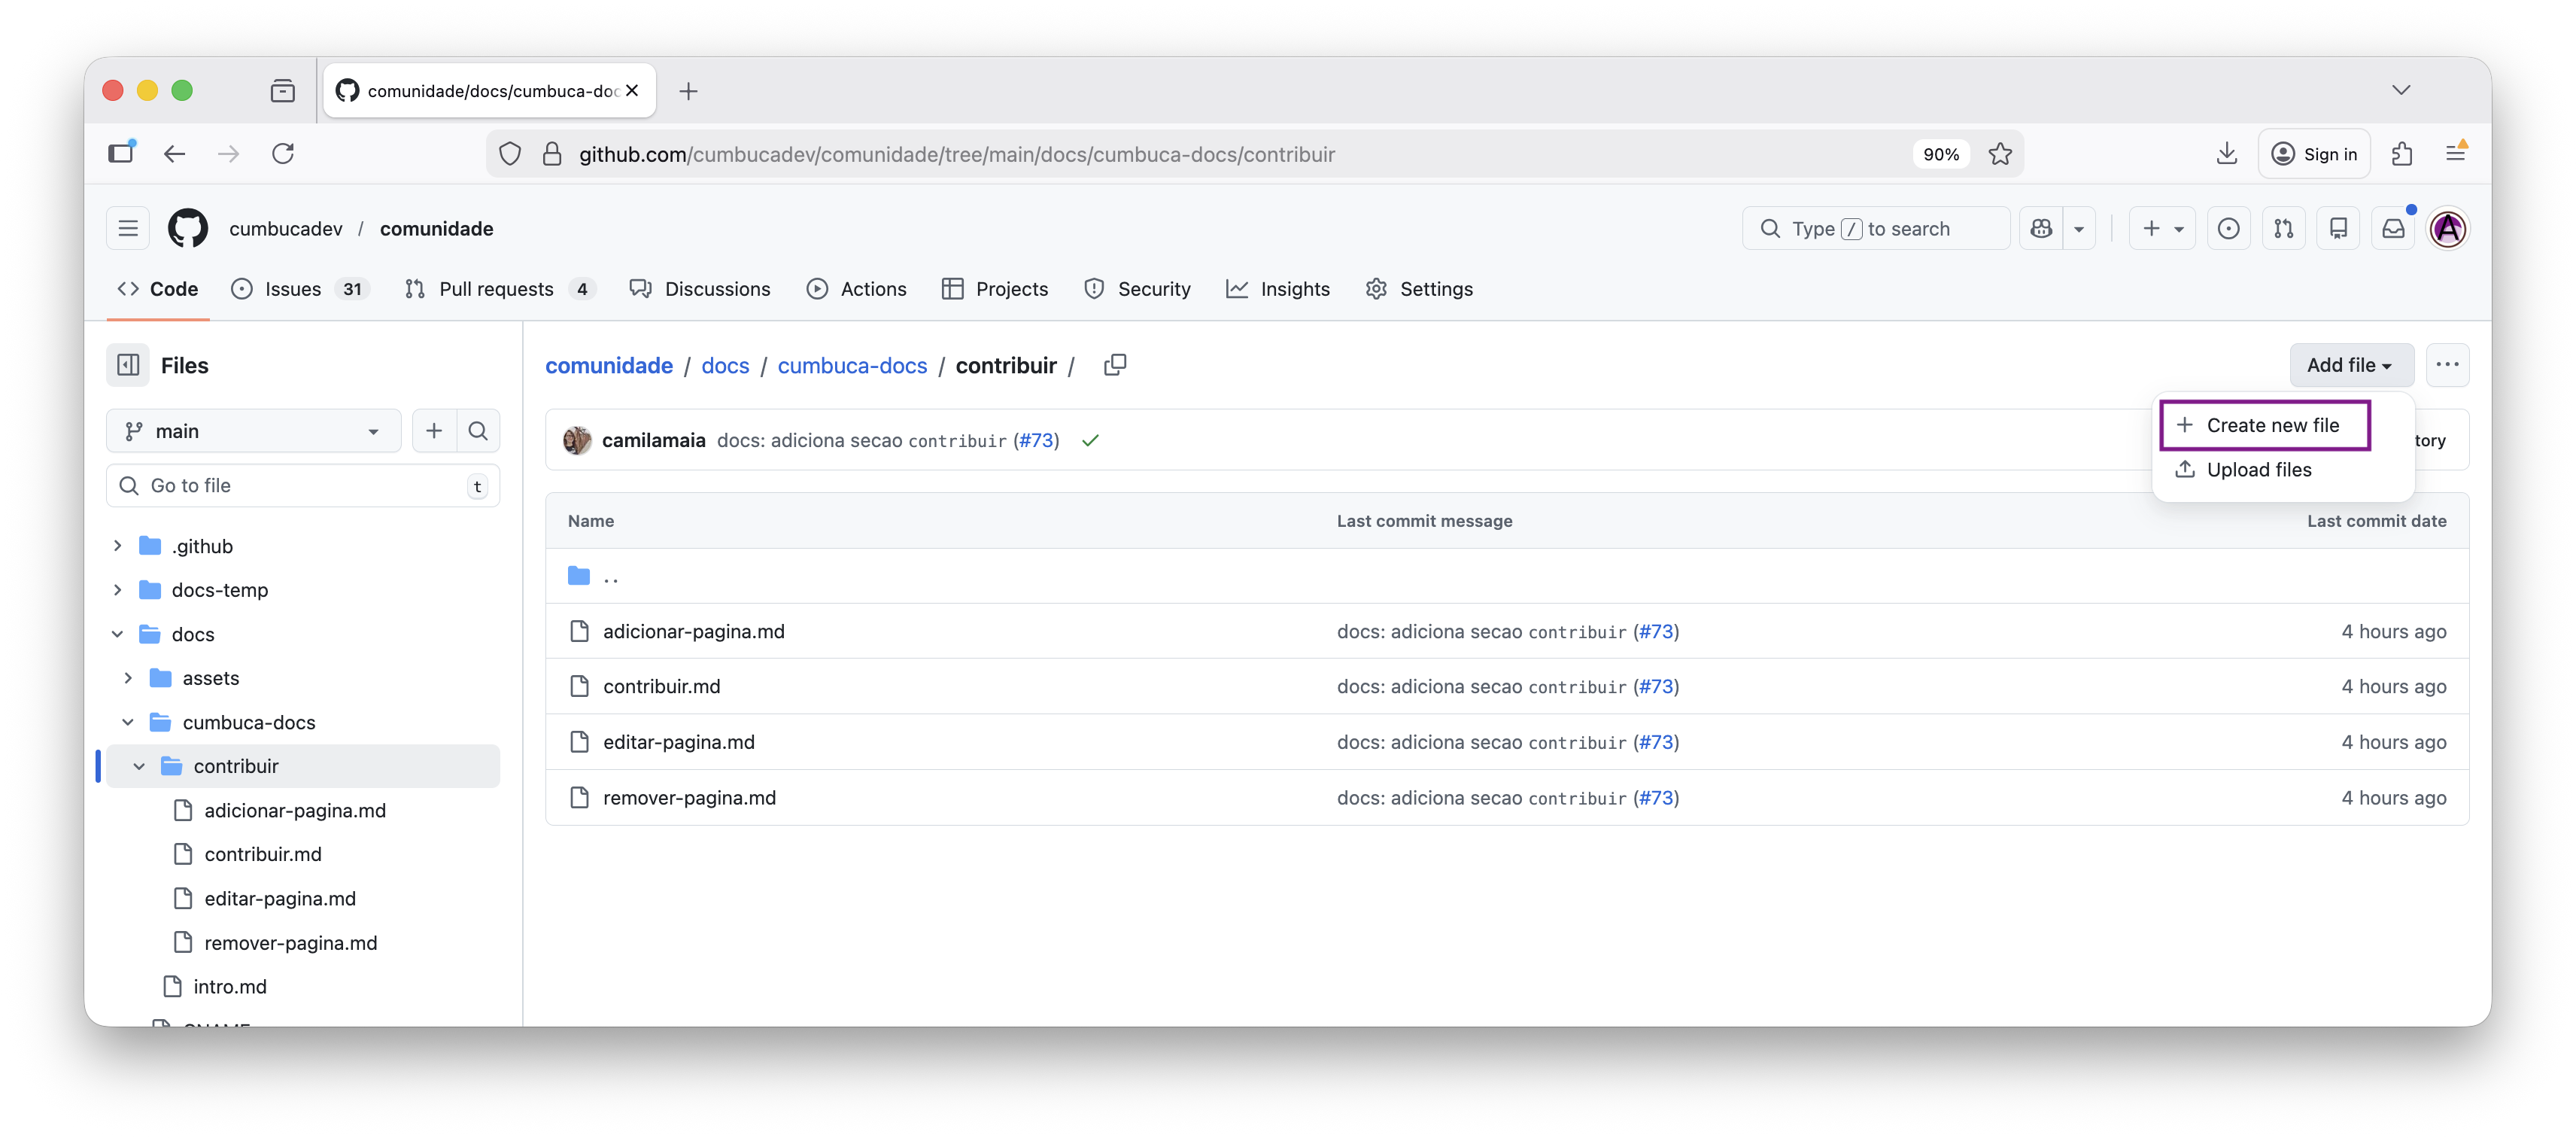
Task: Focus the Go to file input
Action: (x=303, y=485)
